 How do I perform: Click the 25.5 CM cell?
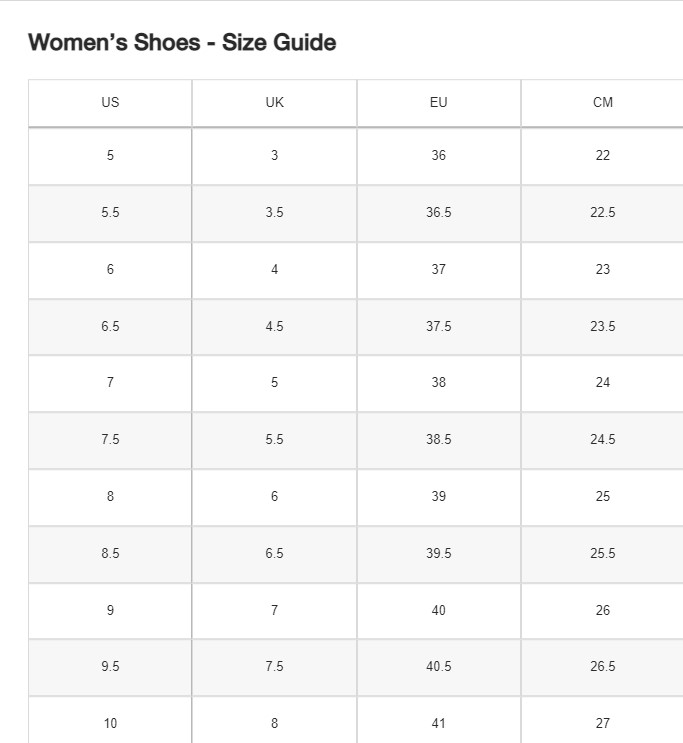coord(602,554)
